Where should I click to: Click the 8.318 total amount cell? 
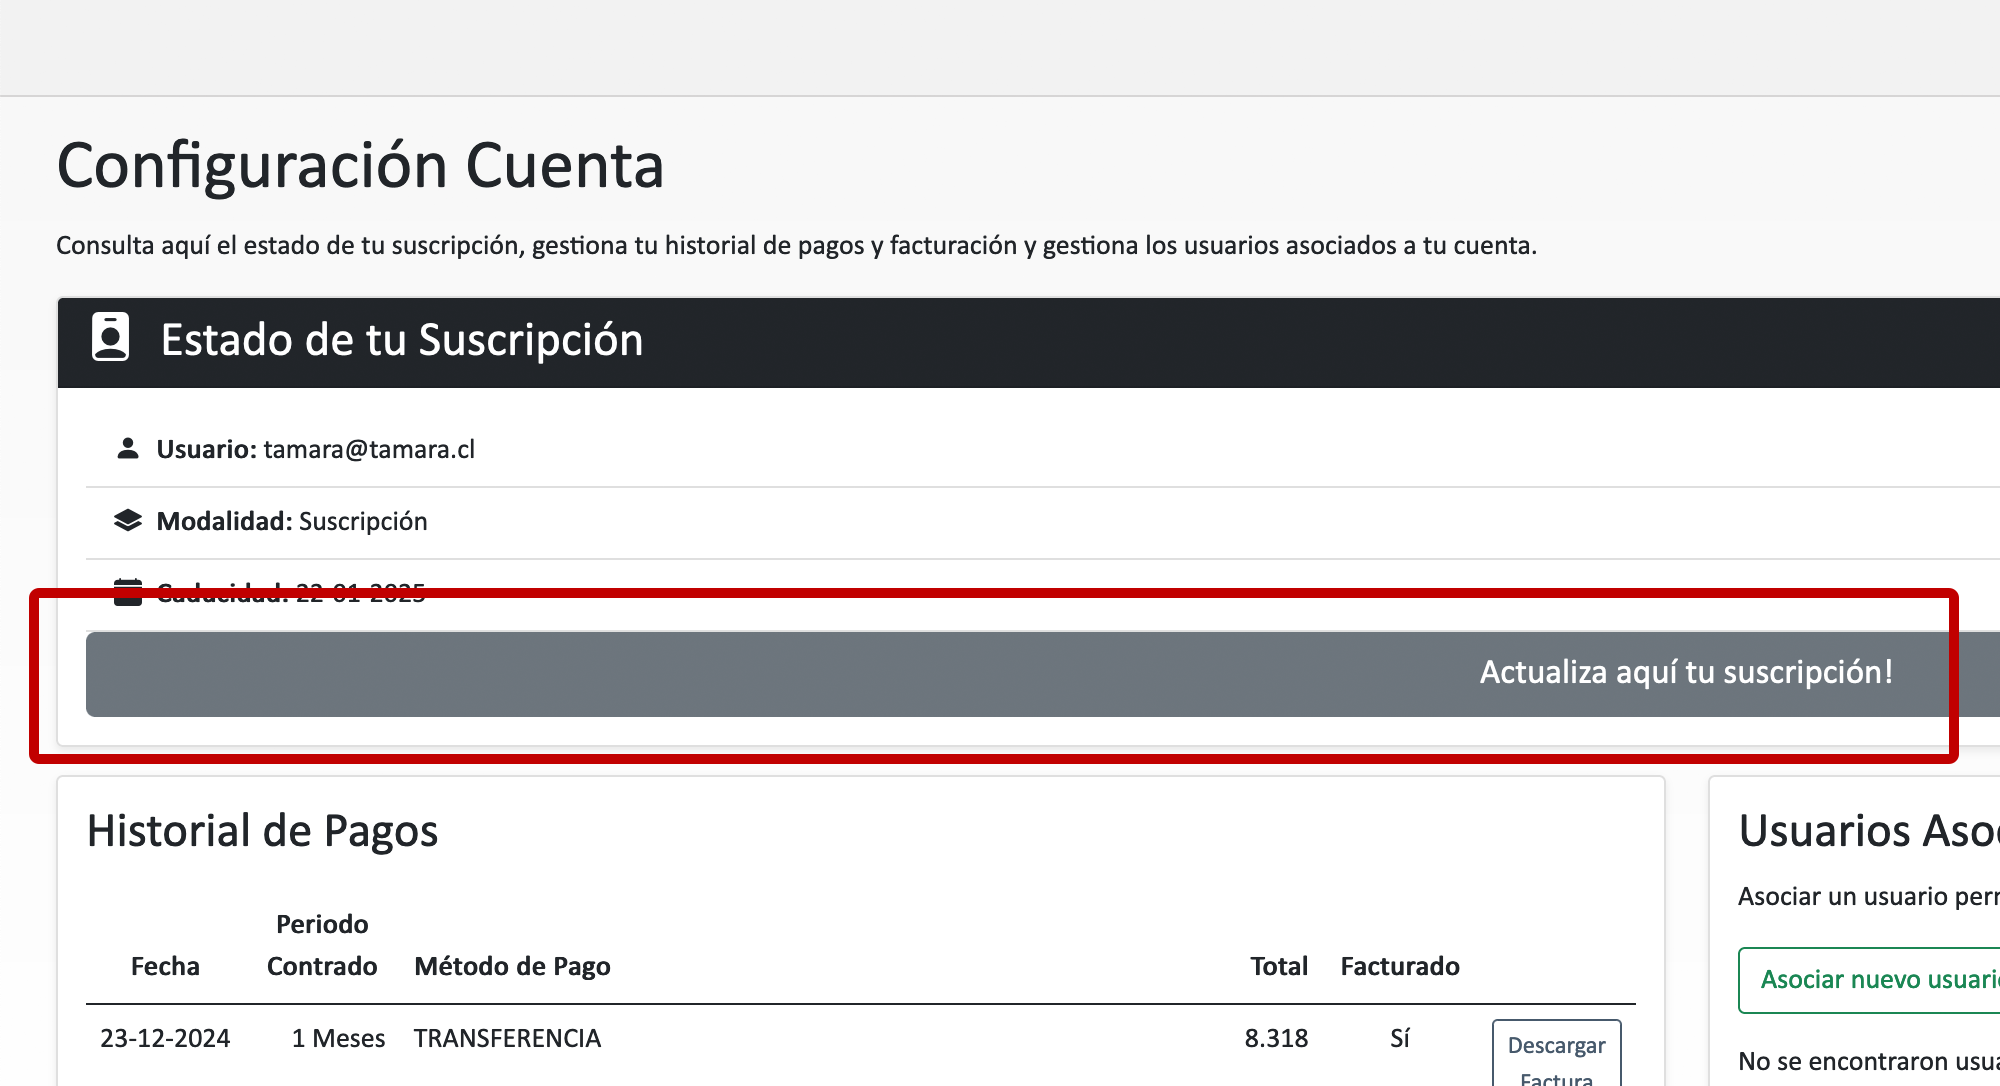pyautogui.click(x=1276, y=1038)
